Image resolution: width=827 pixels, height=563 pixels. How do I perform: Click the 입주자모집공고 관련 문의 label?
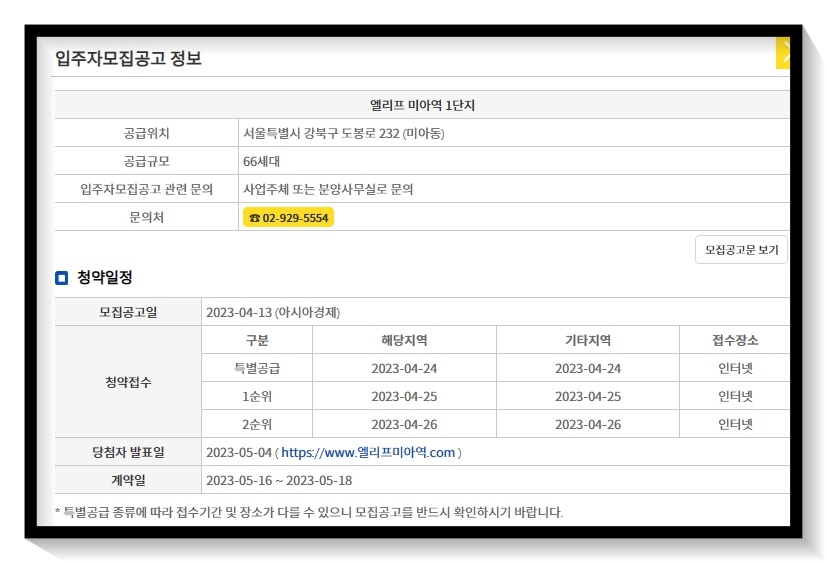[x=147, y=189]
